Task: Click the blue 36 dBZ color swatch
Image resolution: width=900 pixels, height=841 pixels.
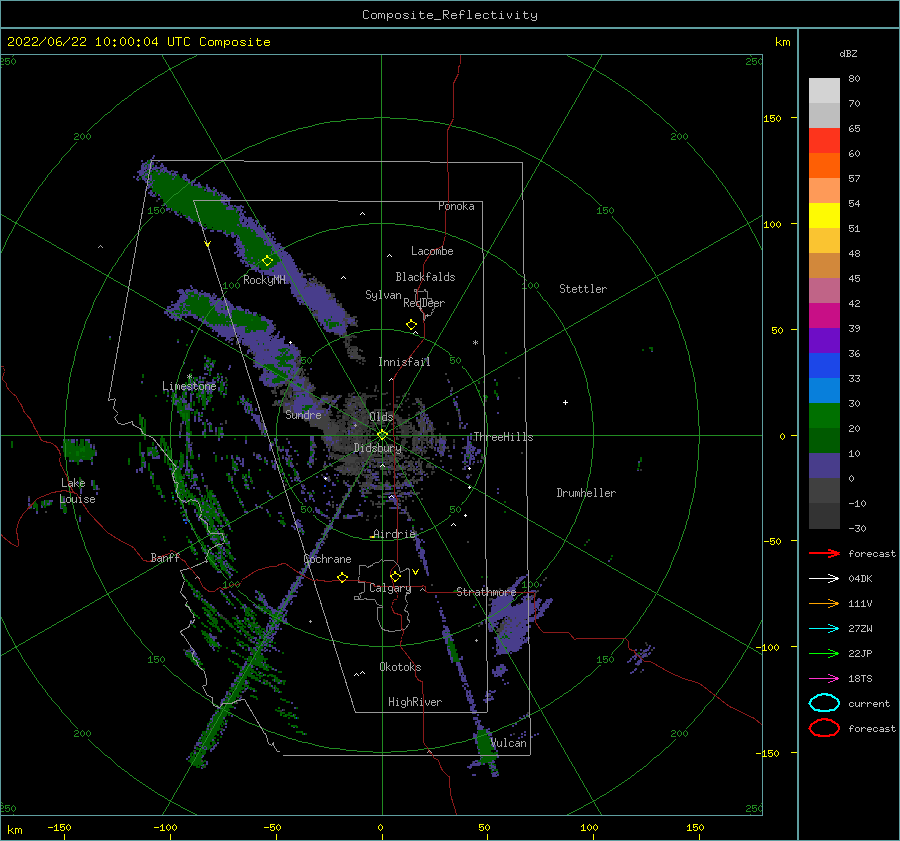Action: click(824, 366)
